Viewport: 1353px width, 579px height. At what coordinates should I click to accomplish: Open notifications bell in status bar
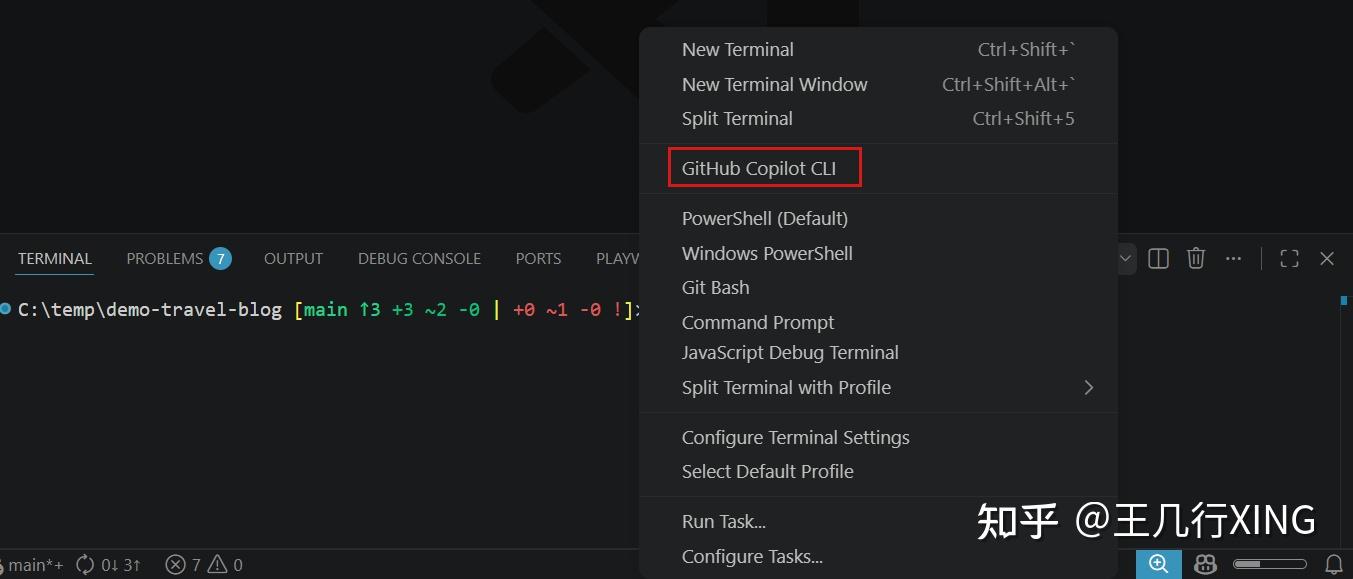point(1333,564)
